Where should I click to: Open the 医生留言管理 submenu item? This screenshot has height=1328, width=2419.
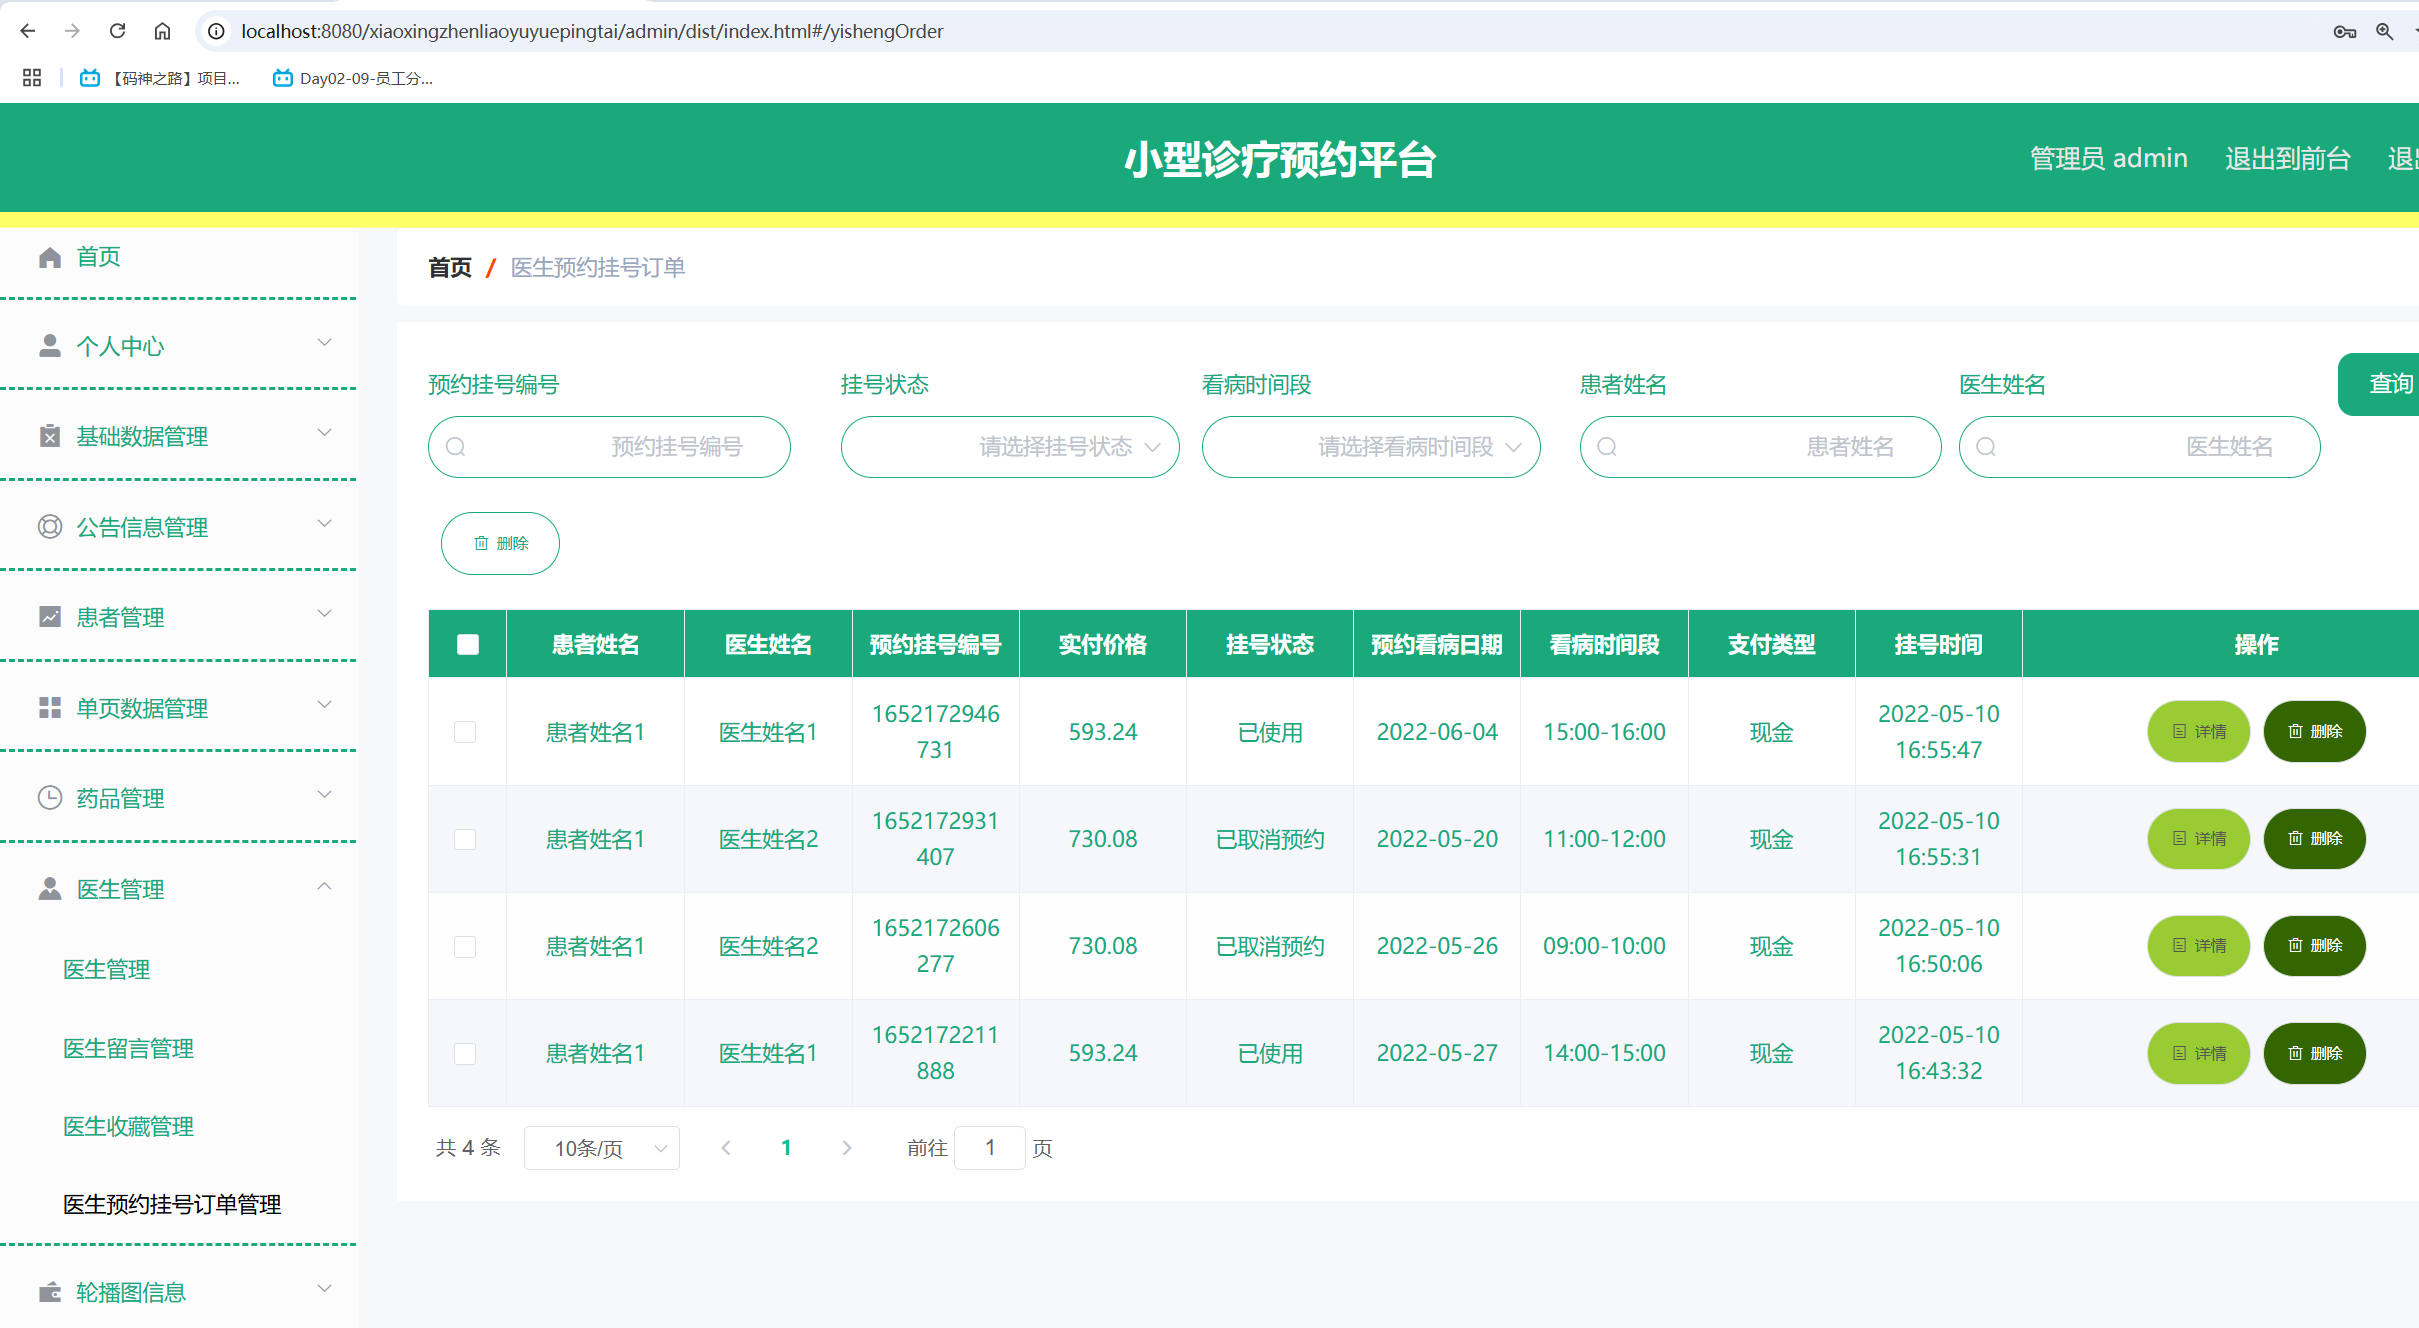128,1048
